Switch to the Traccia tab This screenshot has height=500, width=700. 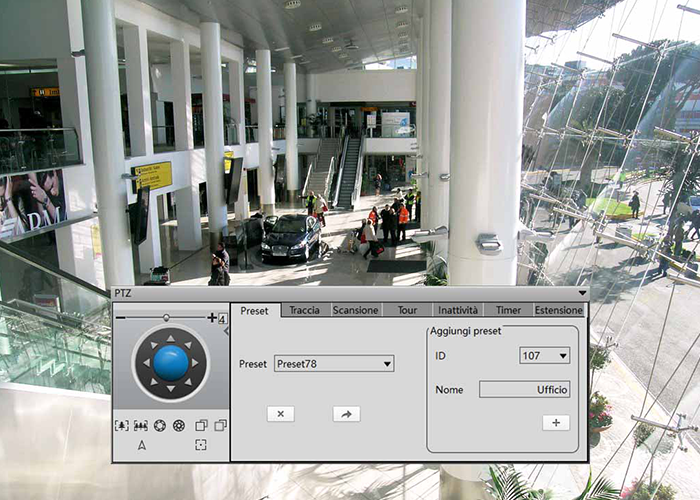pos(304,310)
